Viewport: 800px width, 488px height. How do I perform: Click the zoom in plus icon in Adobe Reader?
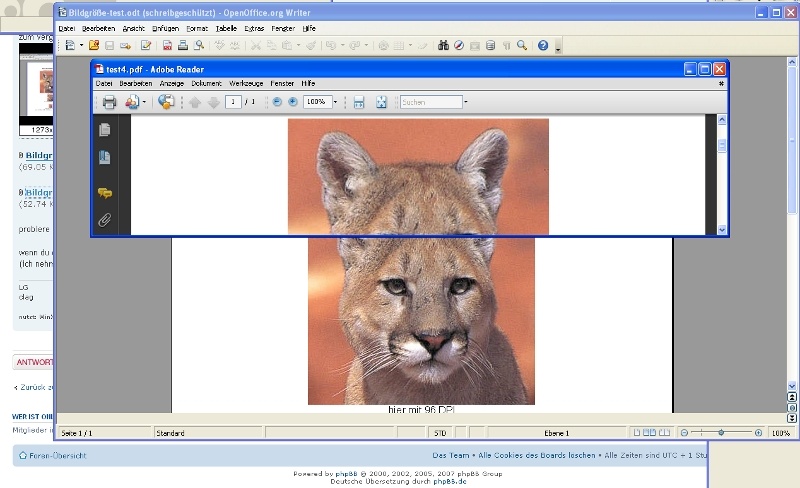click(292, 102)
